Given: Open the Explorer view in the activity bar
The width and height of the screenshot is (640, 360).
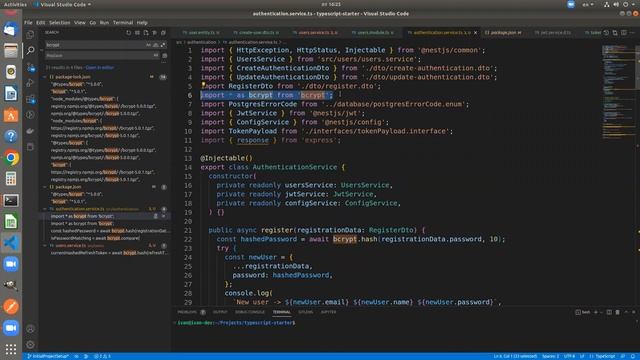Looking at the screenshot, I should (x=30, y=35).
